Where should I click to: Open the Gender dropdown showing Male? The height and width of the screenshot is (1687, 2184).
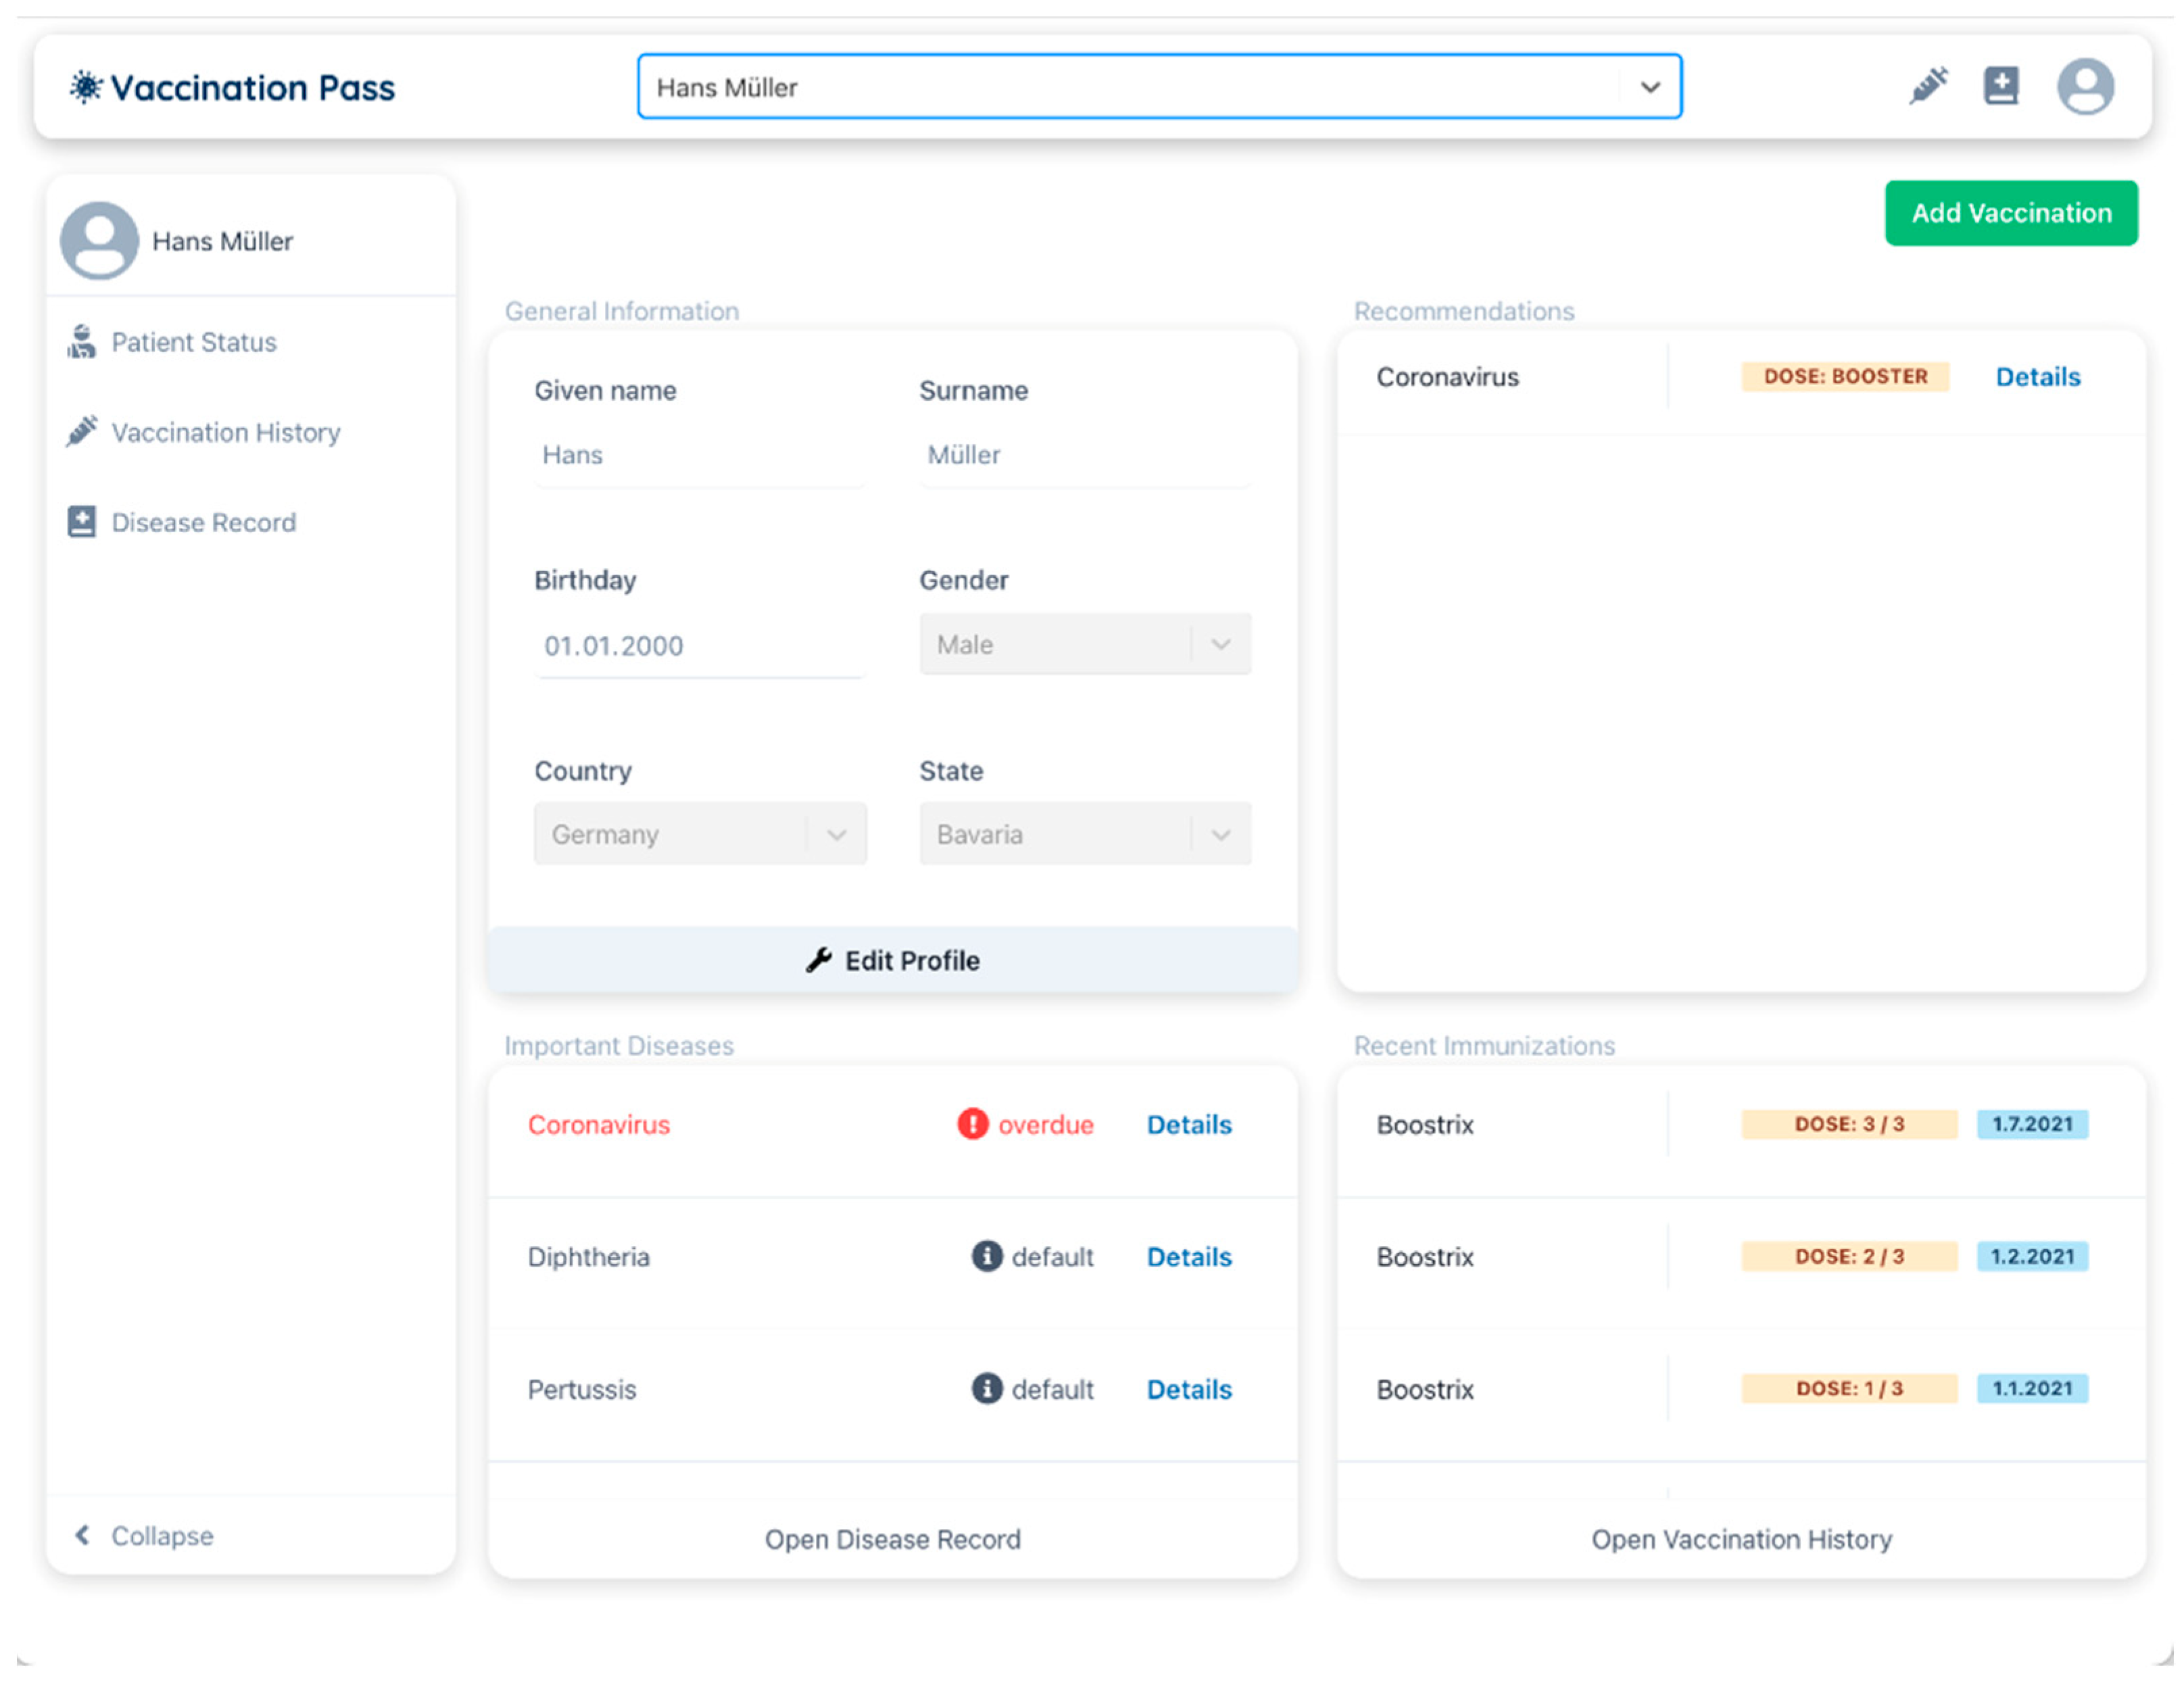1084,644
